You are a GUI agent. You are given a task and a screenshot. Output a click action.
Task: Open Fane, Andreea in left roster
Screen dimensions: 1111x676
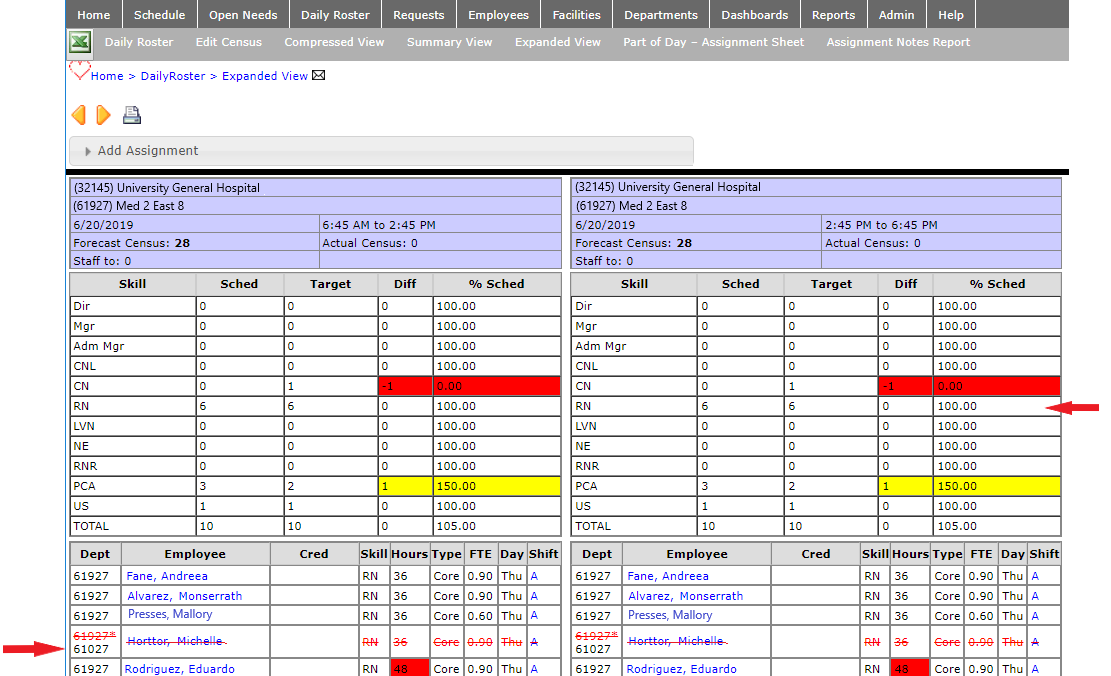click(x=167, y=576)
